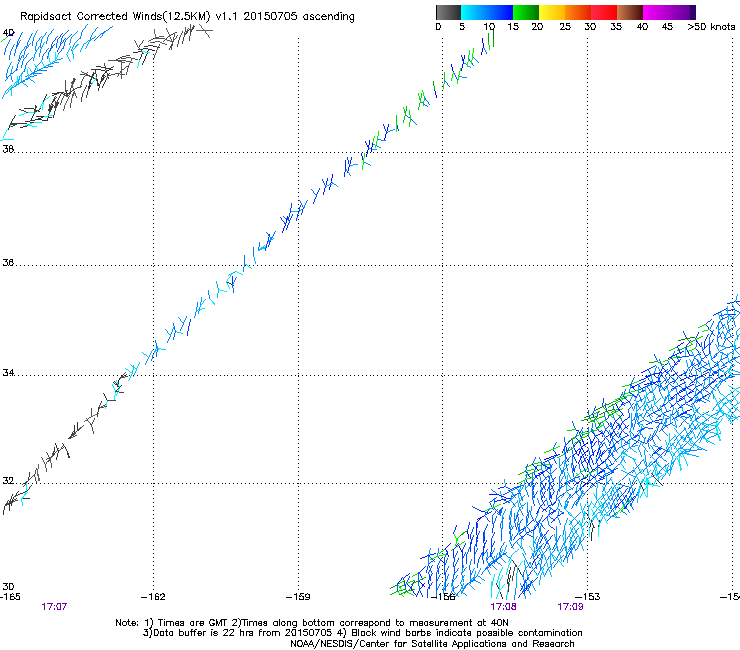Click the 'Data buffer is 22 hrs' note line
Screen dimensions: 740x650
pyautogui.click(x=362, y=633)
